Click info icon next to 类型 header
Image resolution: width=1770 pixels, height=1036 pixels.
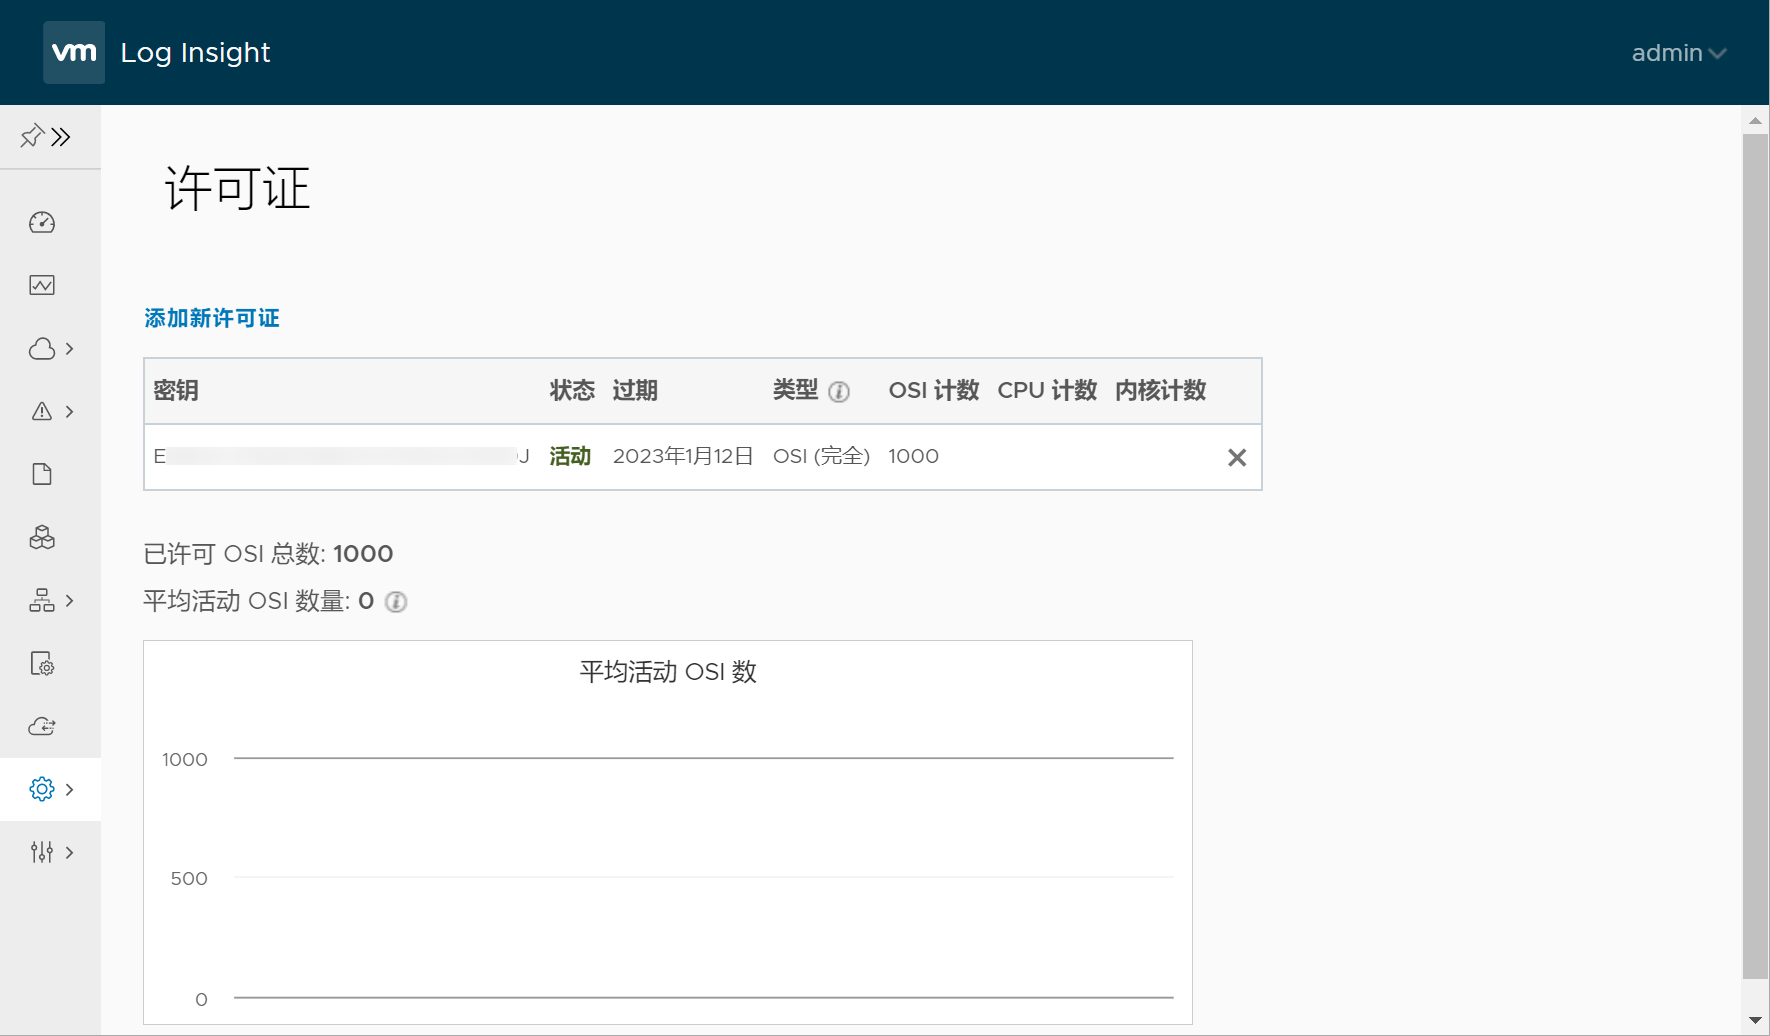point(839,392)
